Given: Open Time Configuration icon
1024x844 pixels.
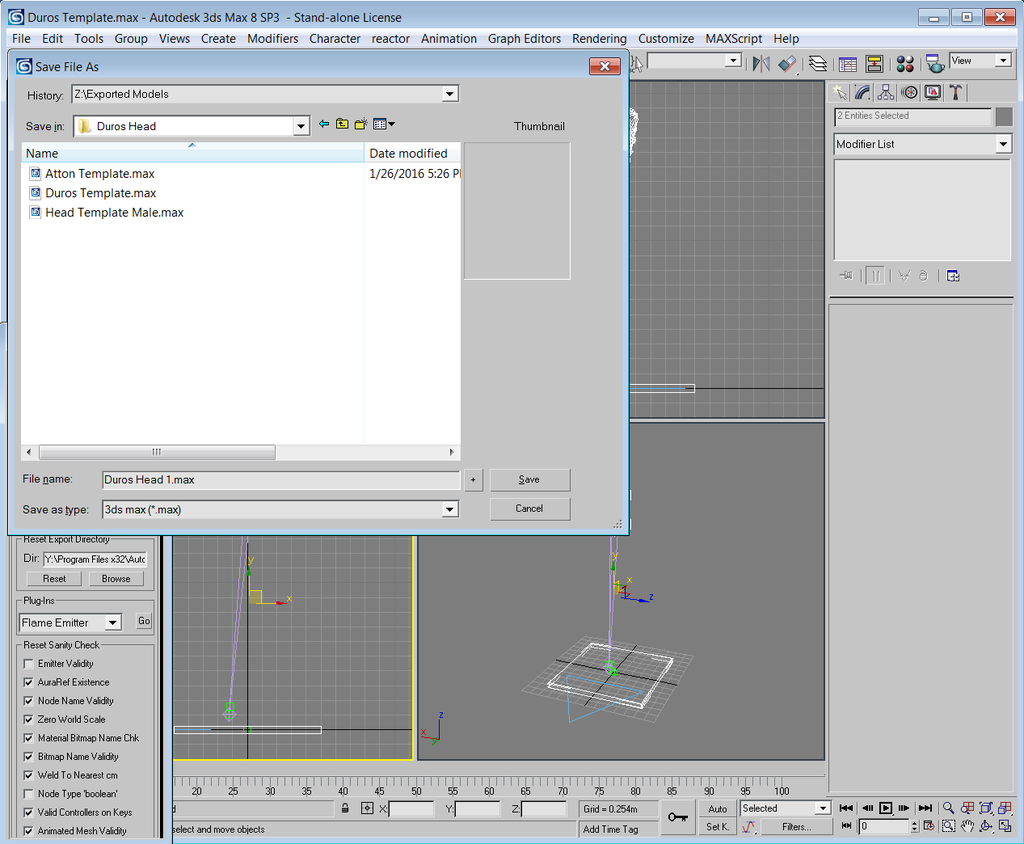Looking at the screenshot, I should (929, 826).
